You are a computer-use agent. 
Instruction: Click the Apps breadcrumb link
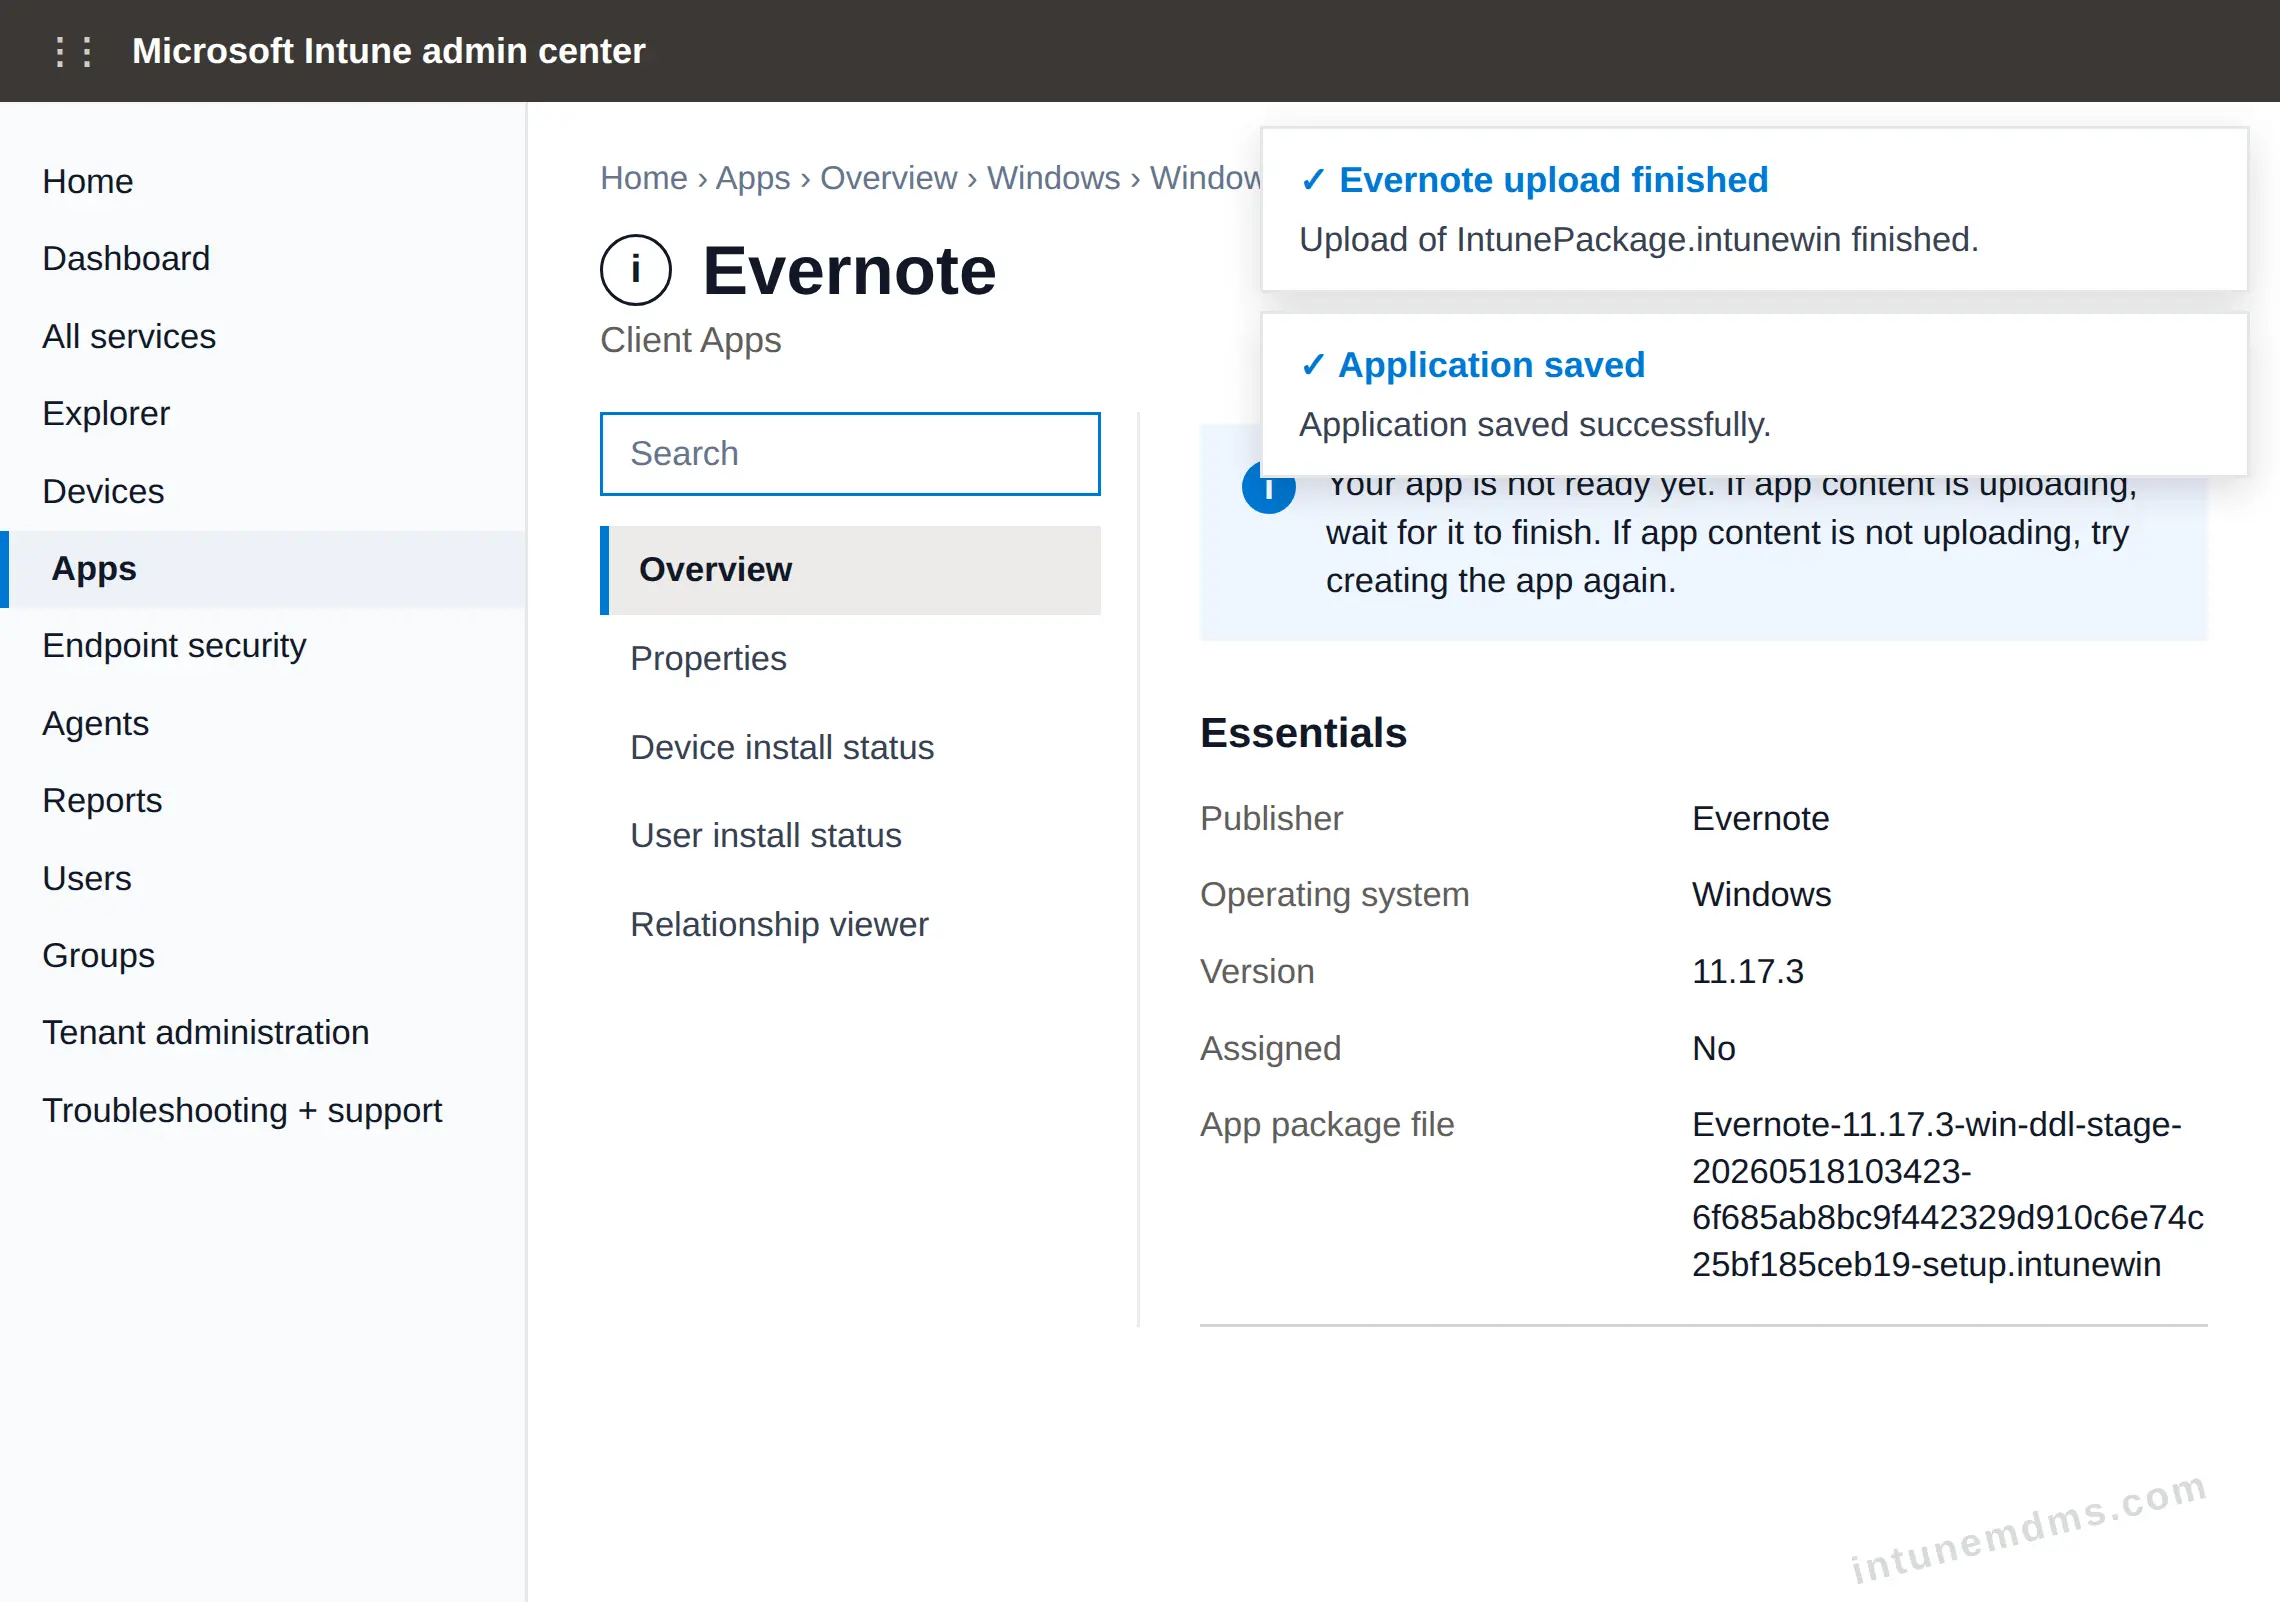point(753,178)
